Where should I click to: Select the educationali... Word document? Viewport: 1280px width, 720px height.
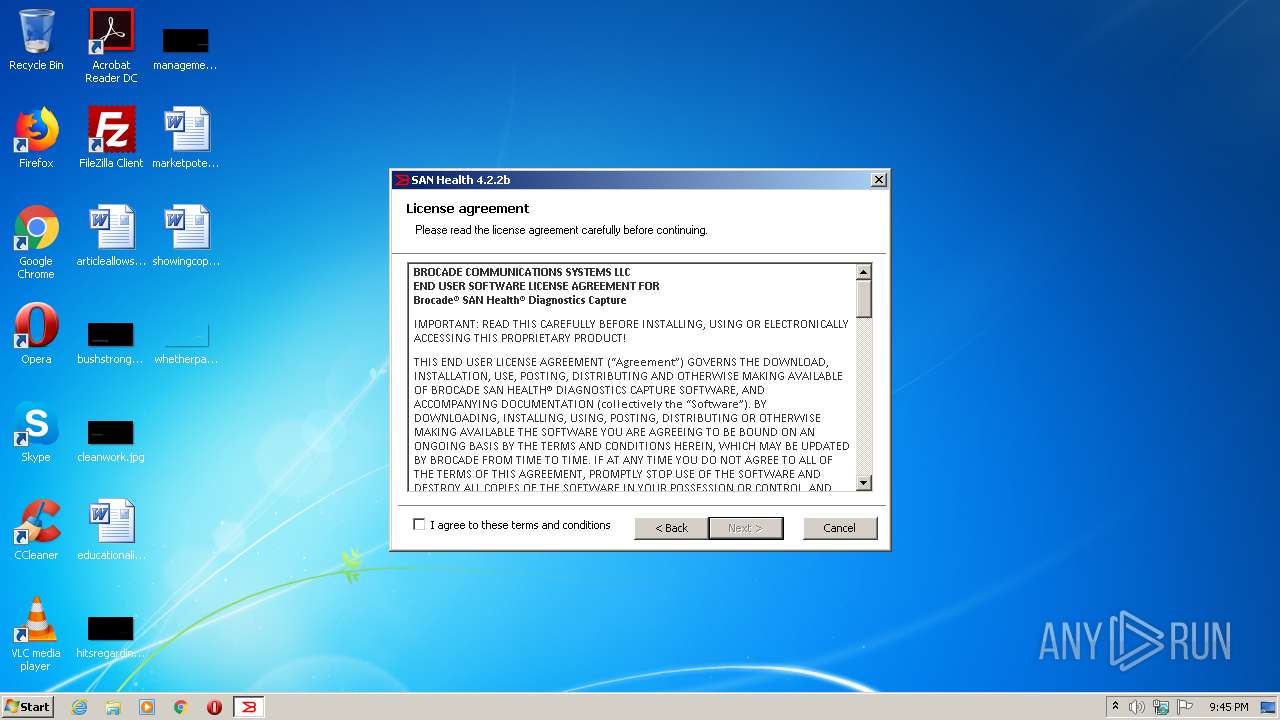click(111, 530)
